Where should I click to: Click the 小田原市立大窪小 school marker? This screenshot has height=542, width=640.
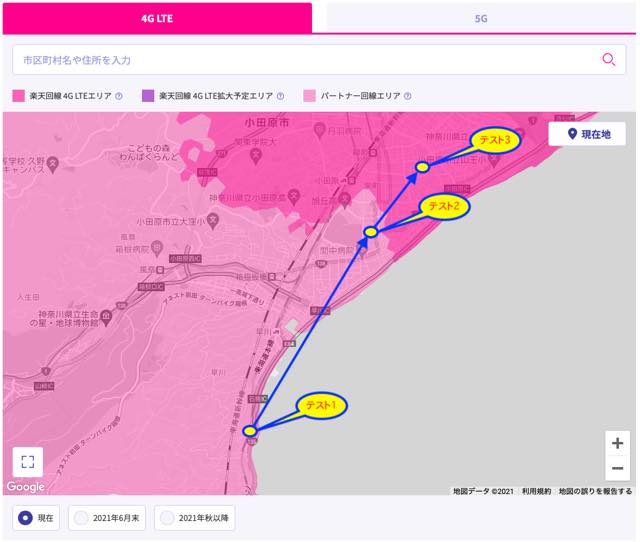tap(212, 221)
